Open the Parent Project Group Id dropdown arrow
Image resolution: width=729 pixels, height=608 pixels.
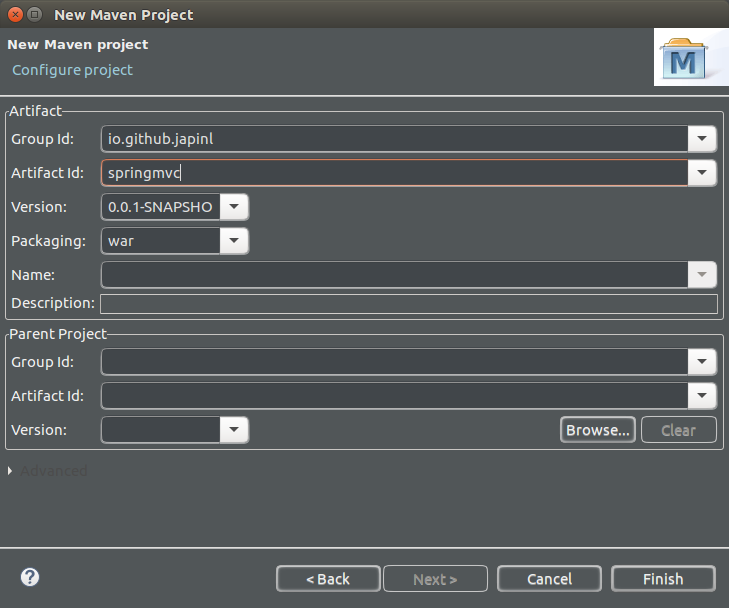(x=702, y=361)
